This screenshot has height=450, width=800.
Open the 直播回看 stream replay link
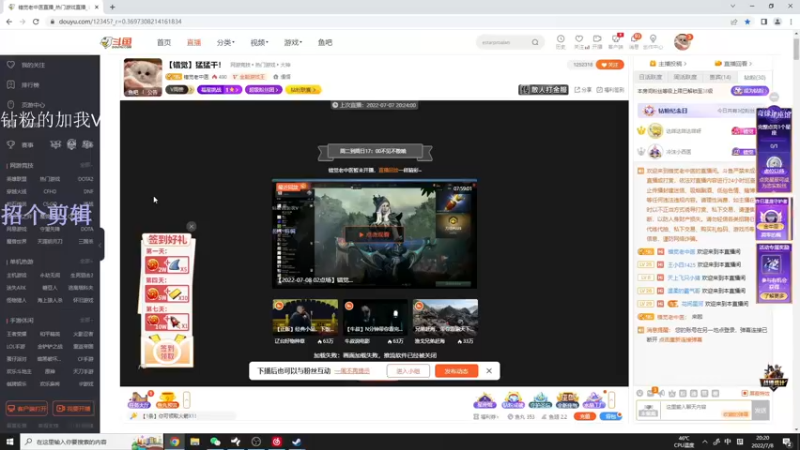733,64
